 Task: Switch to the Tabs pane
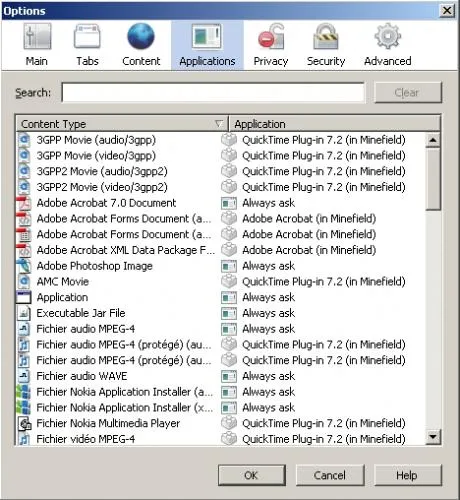(x=87, y=45)
